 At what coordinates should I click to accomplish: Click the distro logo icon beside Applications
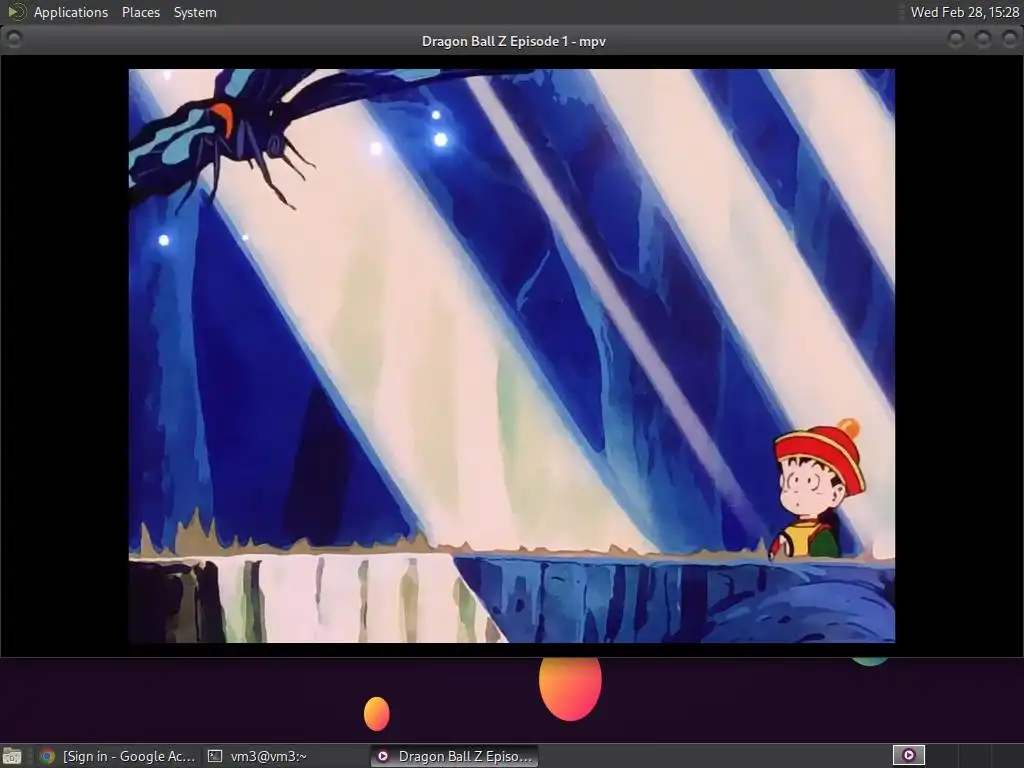(x=16, y=12)
